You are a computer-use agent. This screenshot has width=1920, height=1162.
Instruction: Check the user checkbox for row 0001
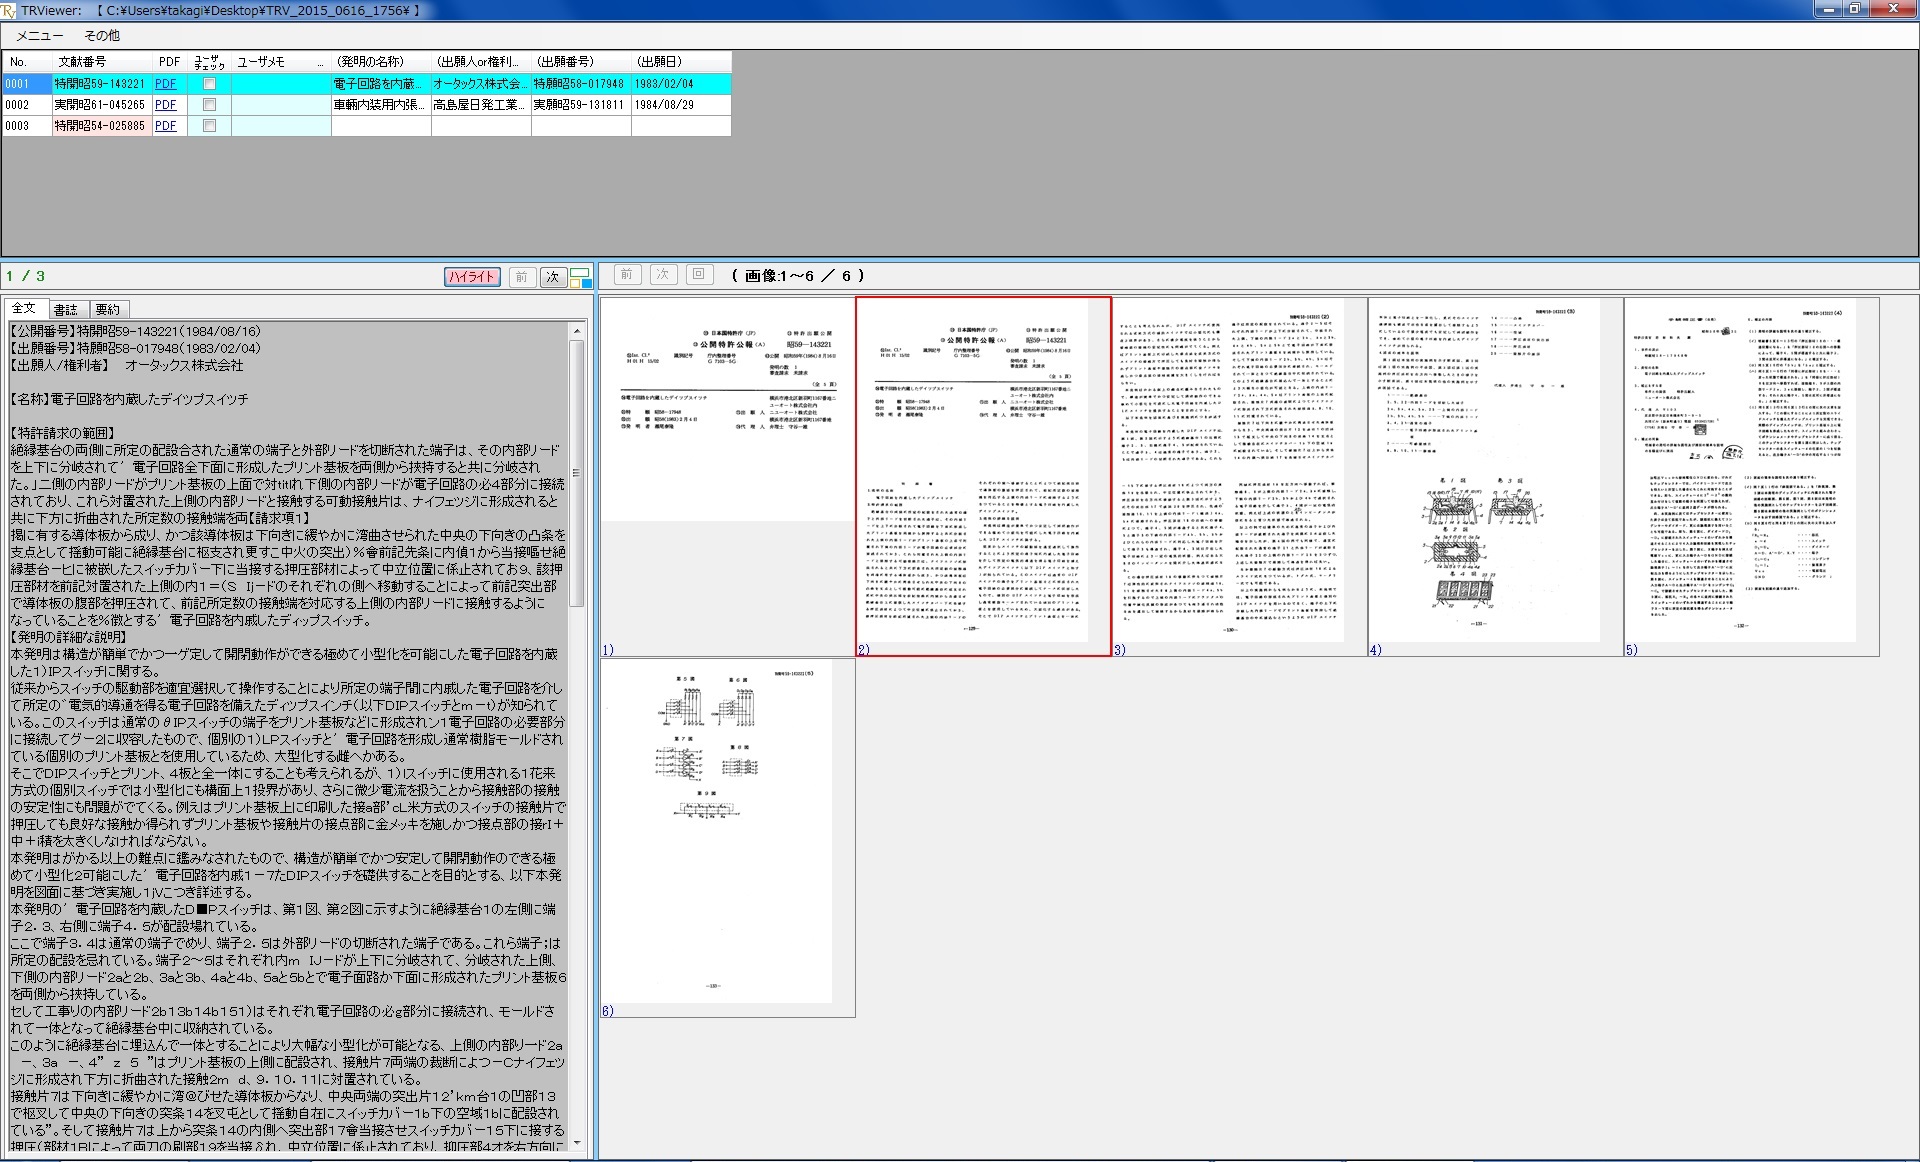coord(209,84)
